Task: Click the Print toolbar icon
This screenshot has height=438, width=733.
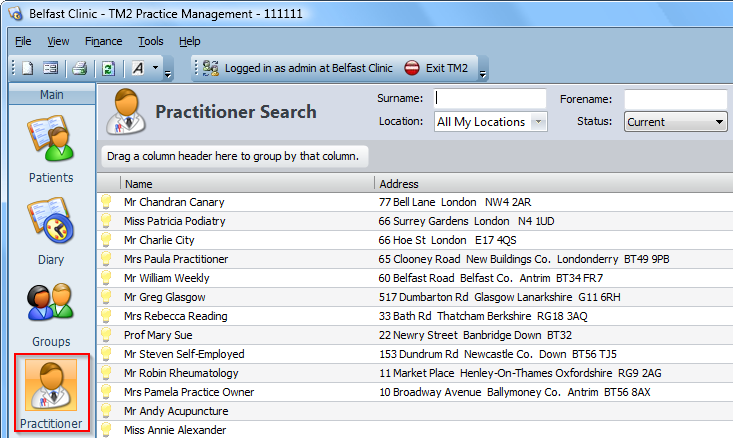Action: click(79, 68)
